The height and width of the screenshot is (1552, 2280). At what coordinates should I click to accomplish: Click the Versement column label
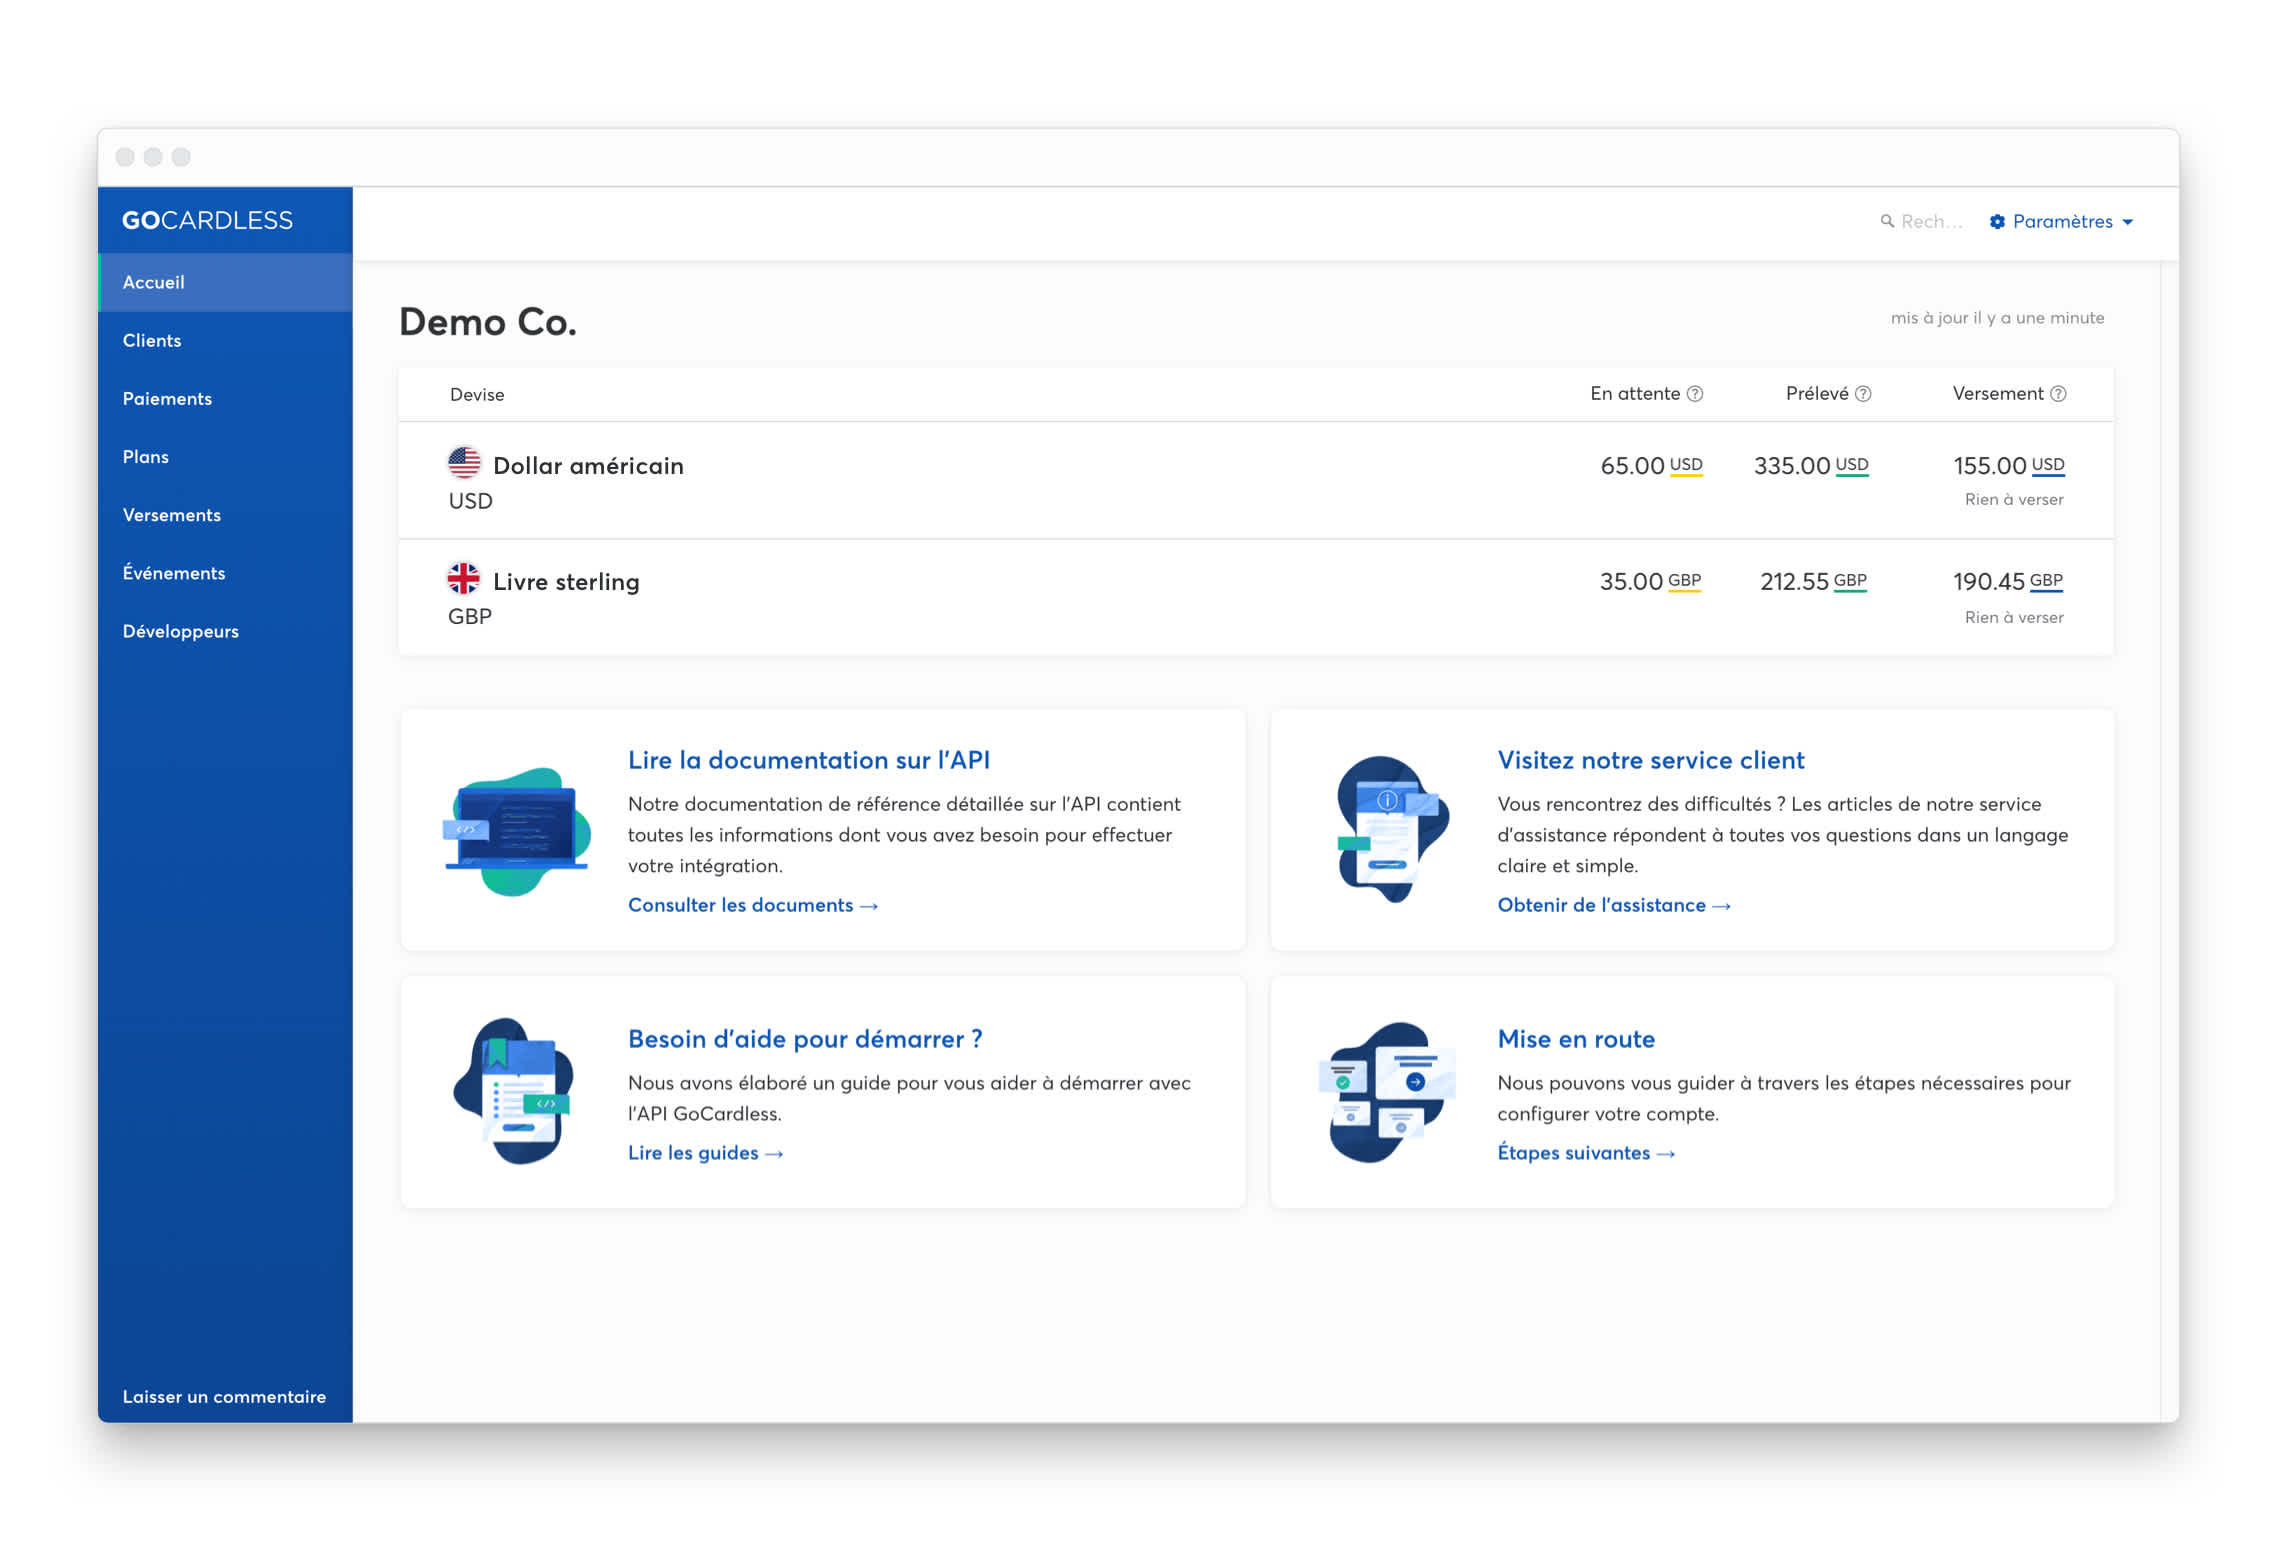(x=1998, y=394)
